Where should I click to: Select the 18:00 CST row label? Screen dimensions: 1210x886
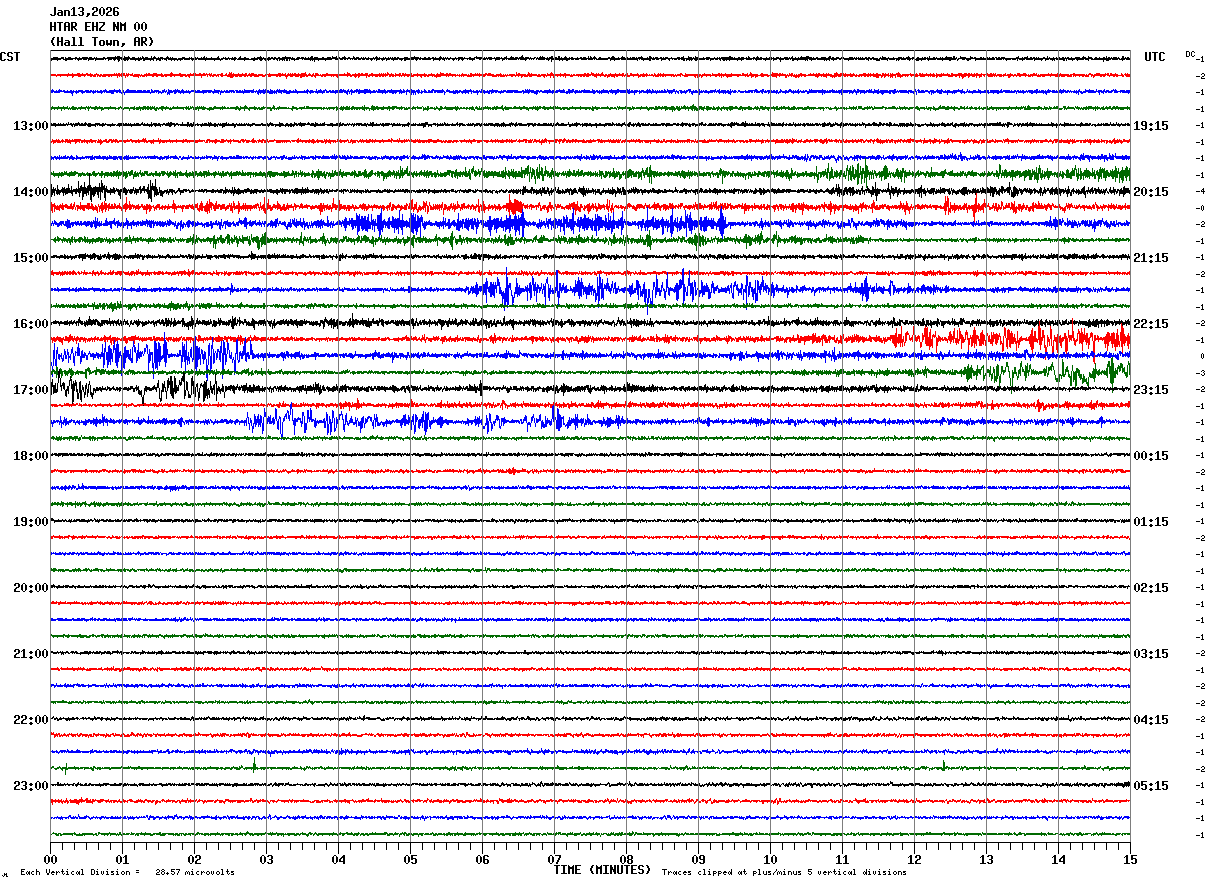point(30,456)
